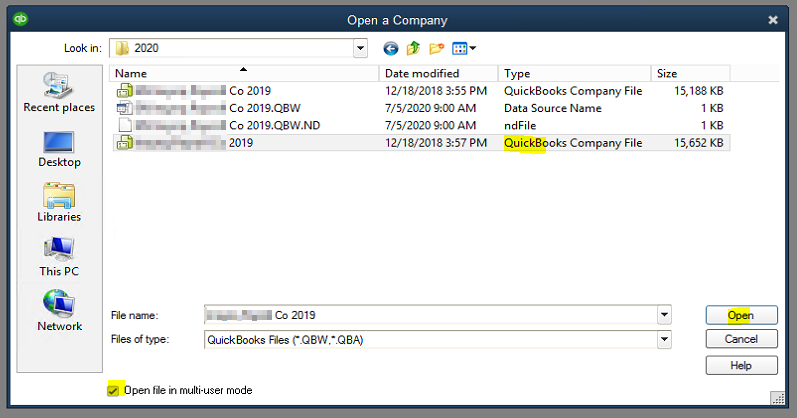797x418 pixels.
Task: Sort files by Name column header
Action: coord(244,73)
